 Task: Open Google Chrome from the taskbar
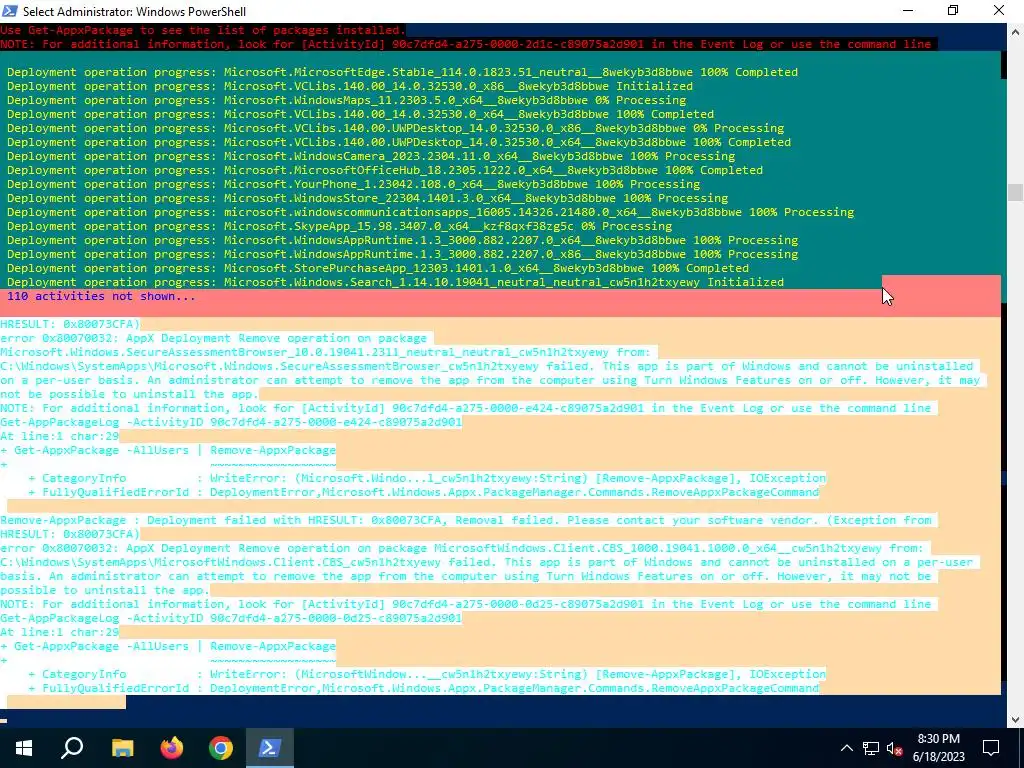click(x=221, y=748)
